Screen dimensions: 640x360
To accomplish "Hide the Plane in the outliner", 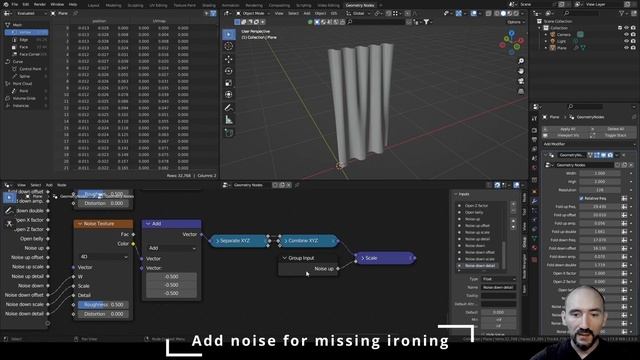I will 626,48.
